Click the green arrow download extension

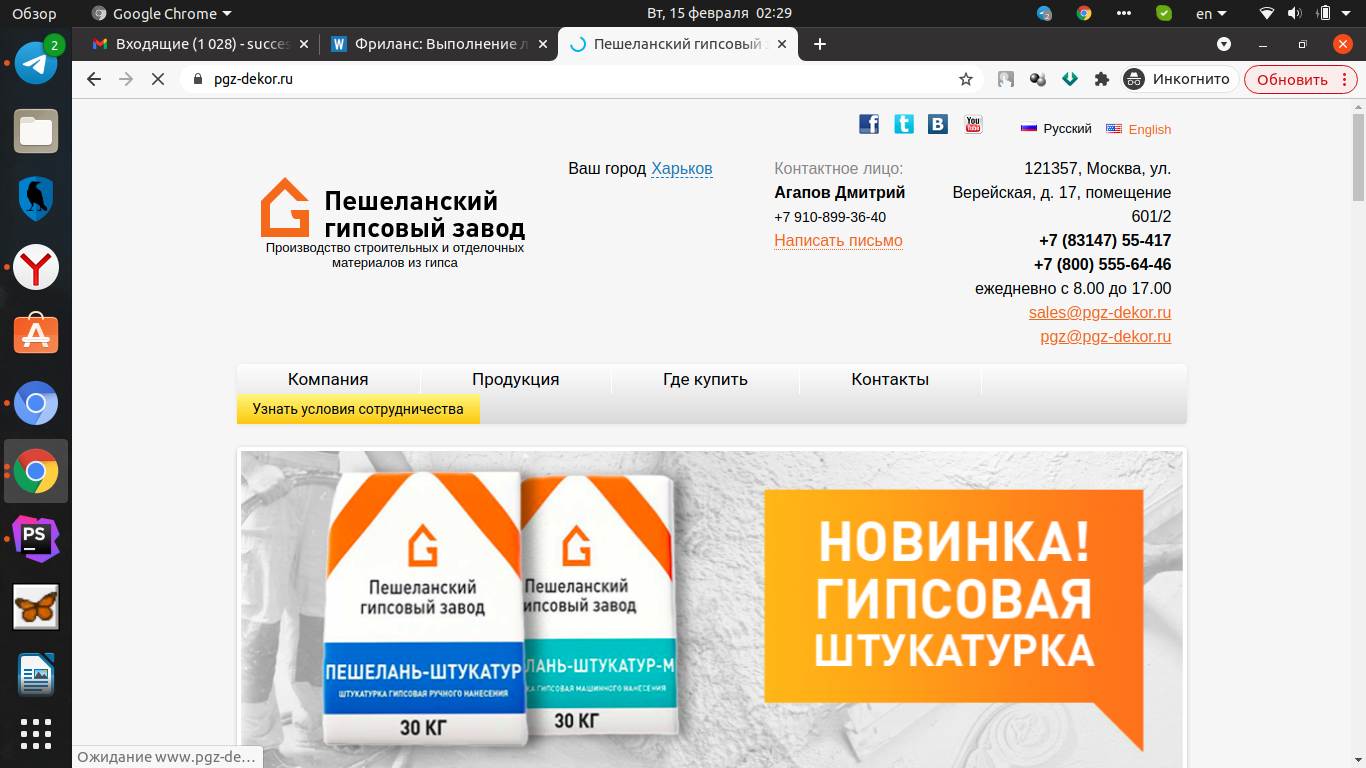(1070, 79)
